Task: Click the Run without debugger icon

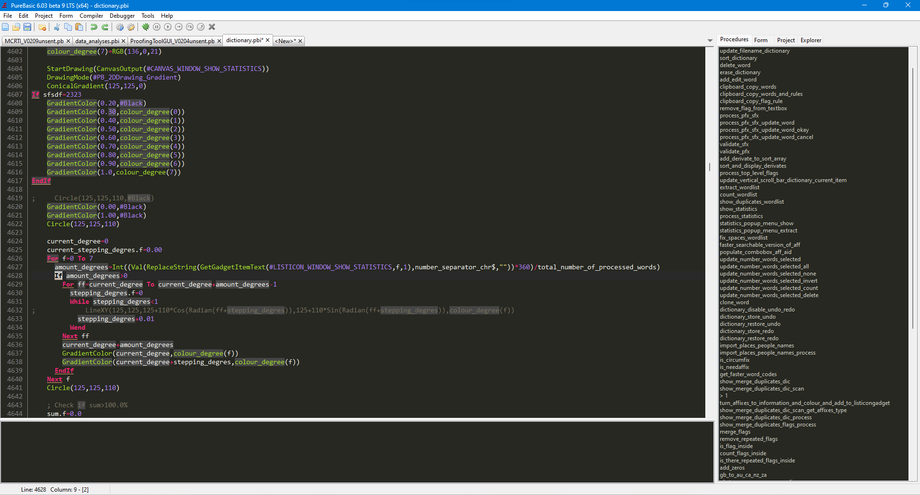Action: [131, 27]
